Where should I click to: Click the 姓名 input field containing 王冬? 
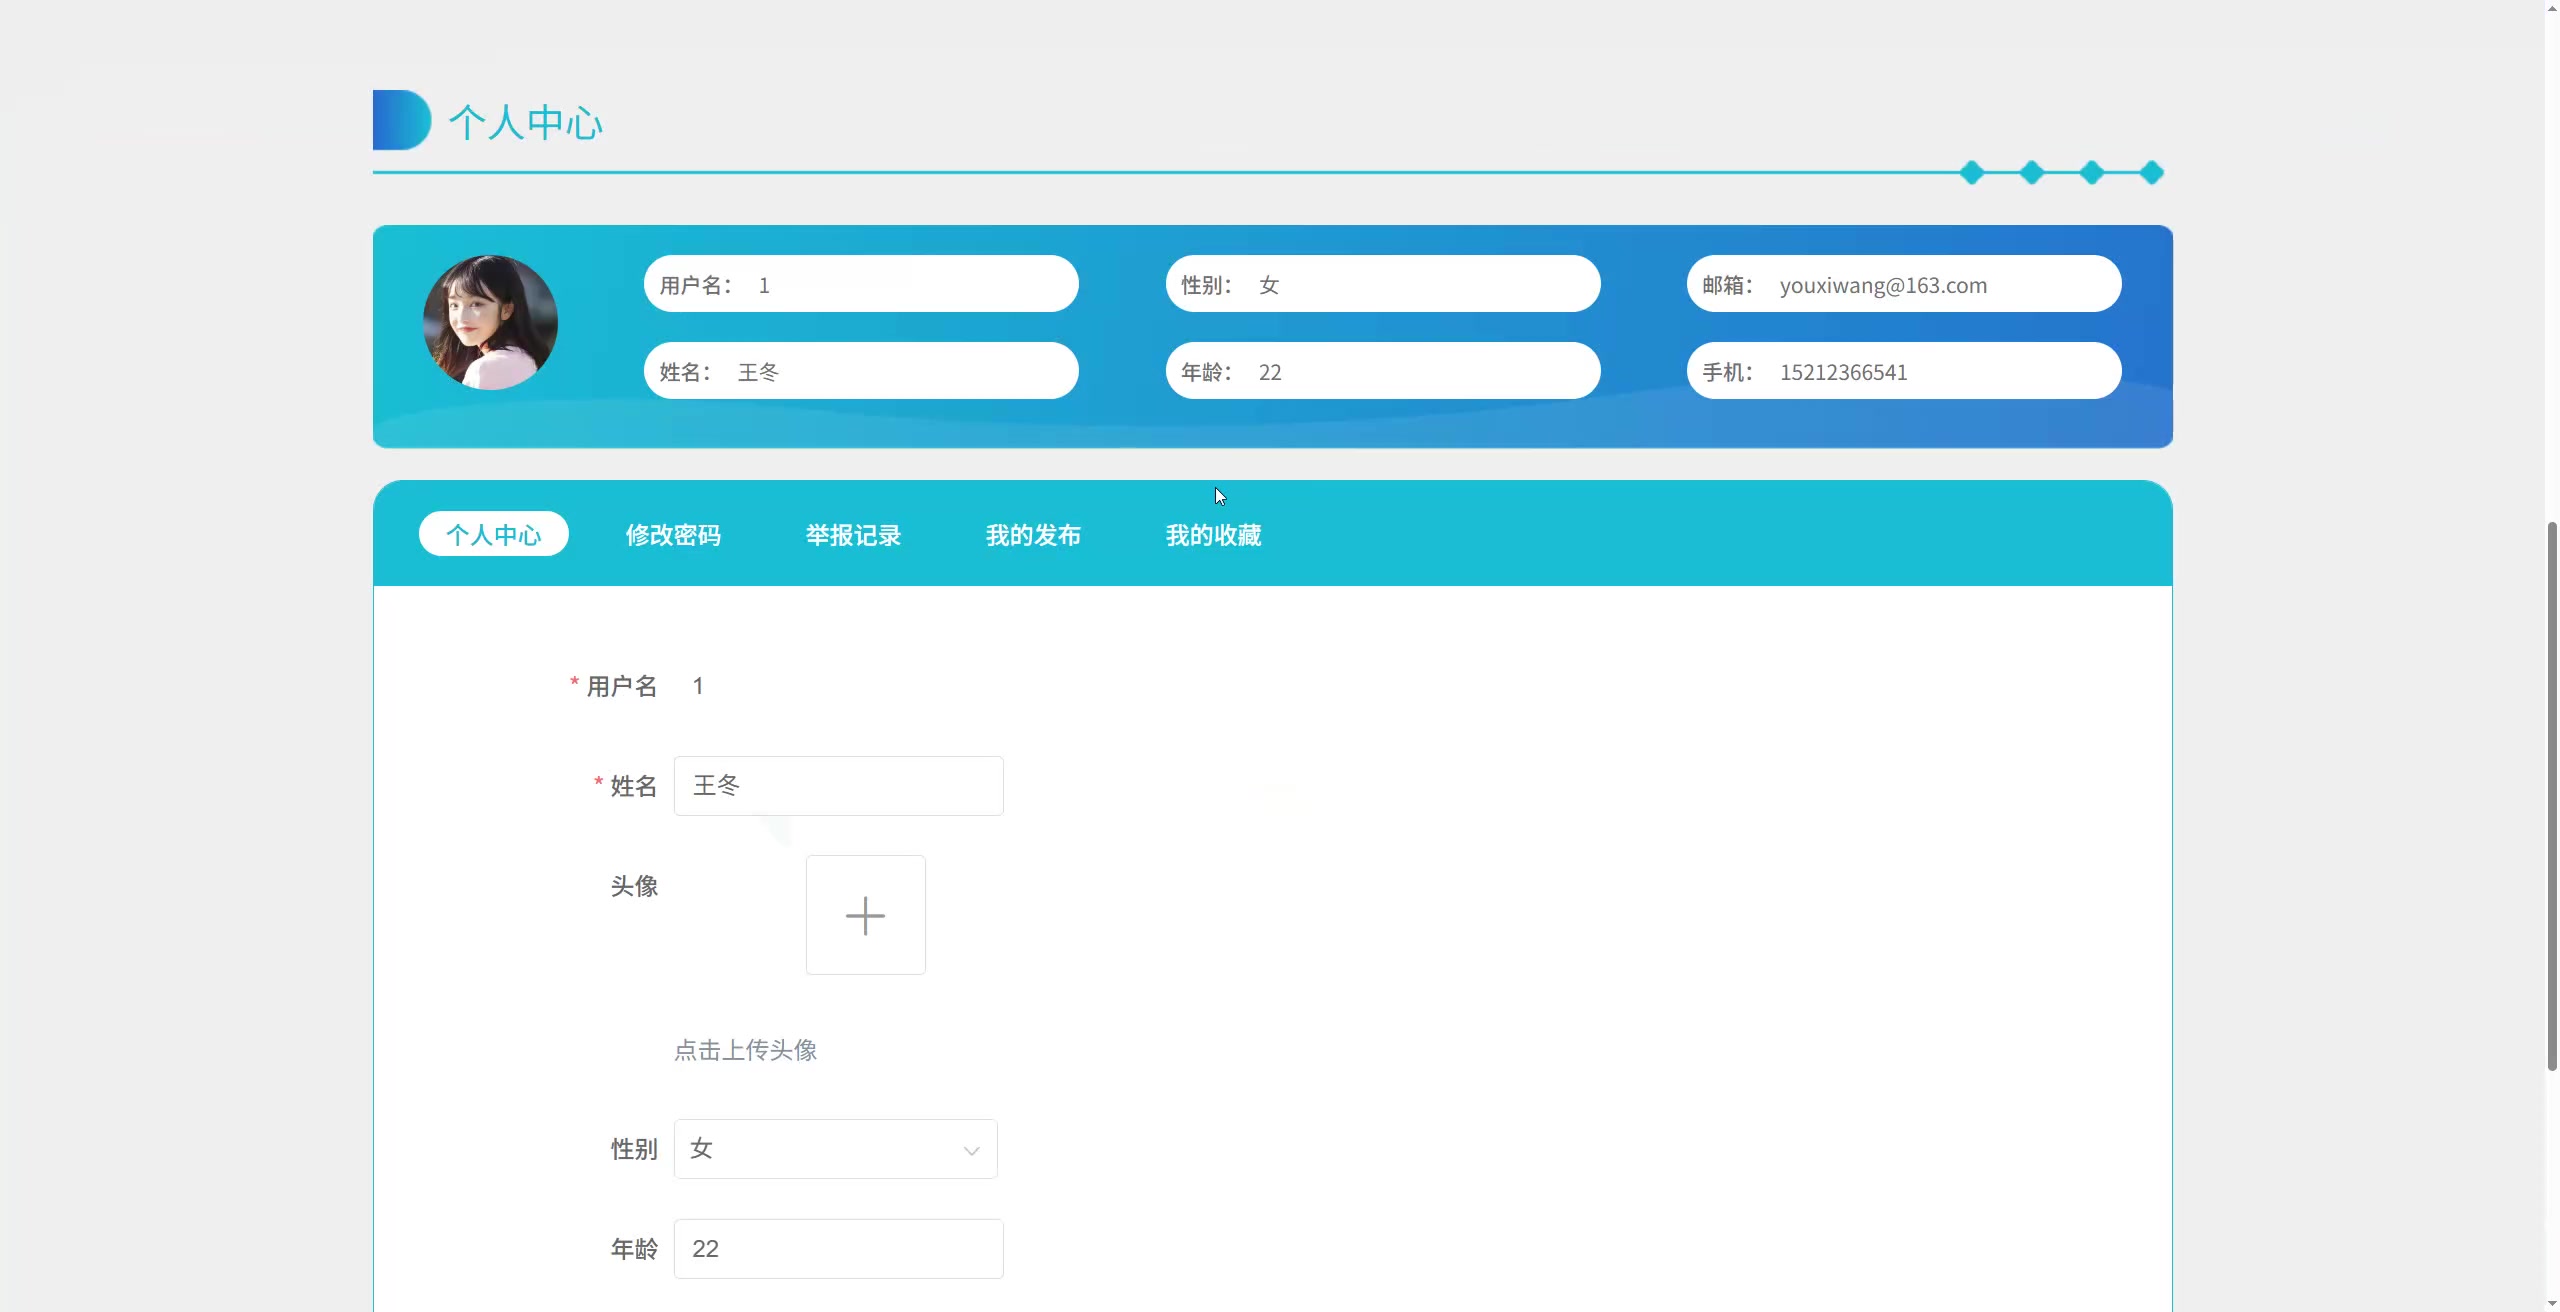click(x=838, y=786)
